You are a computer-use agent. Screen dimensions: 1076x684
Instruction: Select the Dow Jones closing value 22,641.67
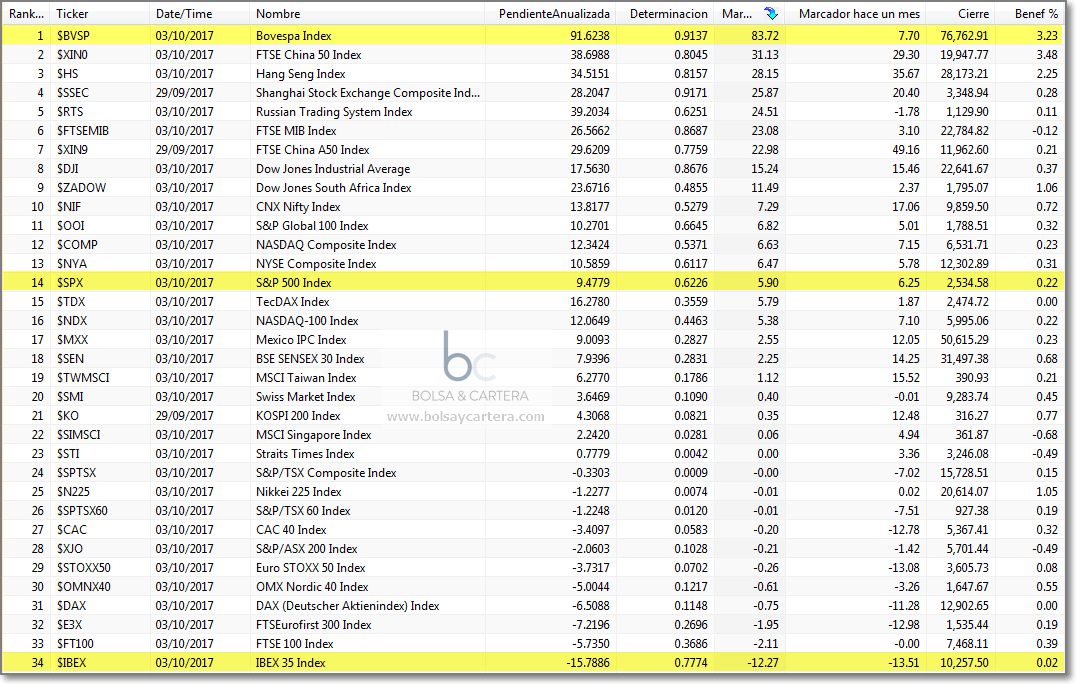tap(963, 169)
